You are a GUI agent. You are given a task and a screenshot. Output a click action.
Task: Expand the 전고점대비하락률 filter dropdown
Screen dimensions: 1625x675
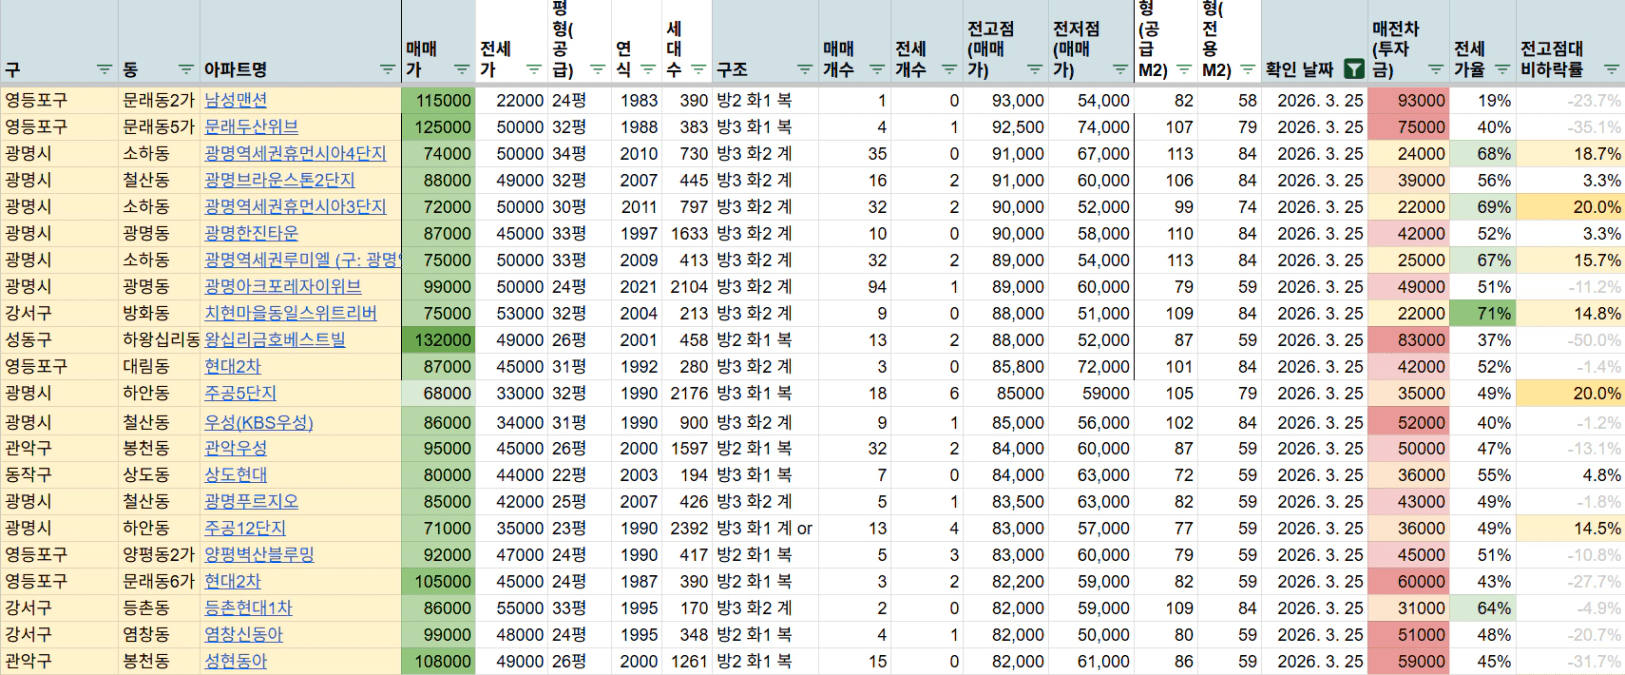tap(1611, 69)
